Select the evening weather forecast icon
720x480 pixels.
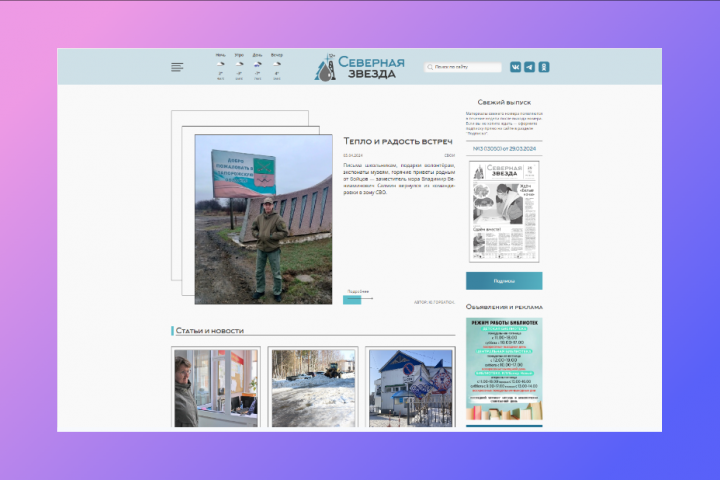[276, 64]
